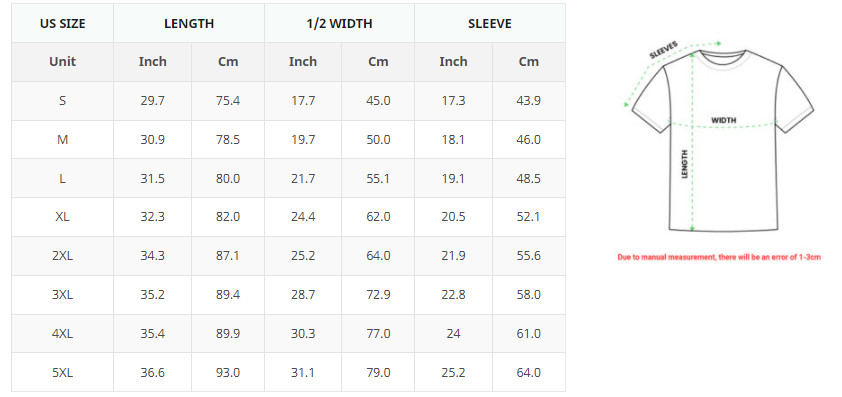Click the S size row label
The image size is (842, 397).
62,100
